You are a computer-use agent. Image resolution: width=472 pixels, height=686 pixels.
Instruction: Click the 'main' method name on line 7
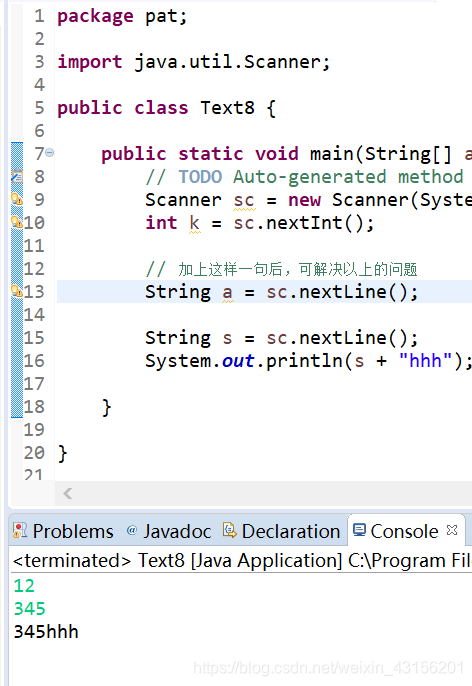pos(332,154)
